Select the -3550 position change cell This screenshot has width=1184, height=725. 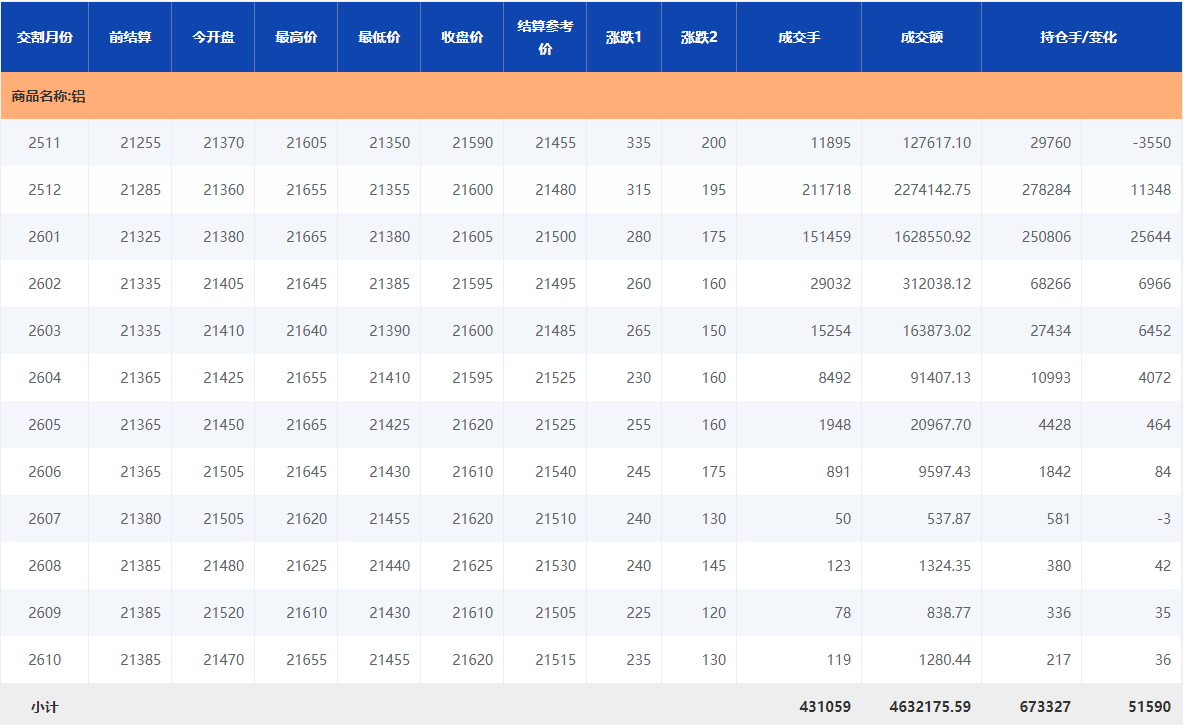pyautogui.click(x=1151, y=143)
